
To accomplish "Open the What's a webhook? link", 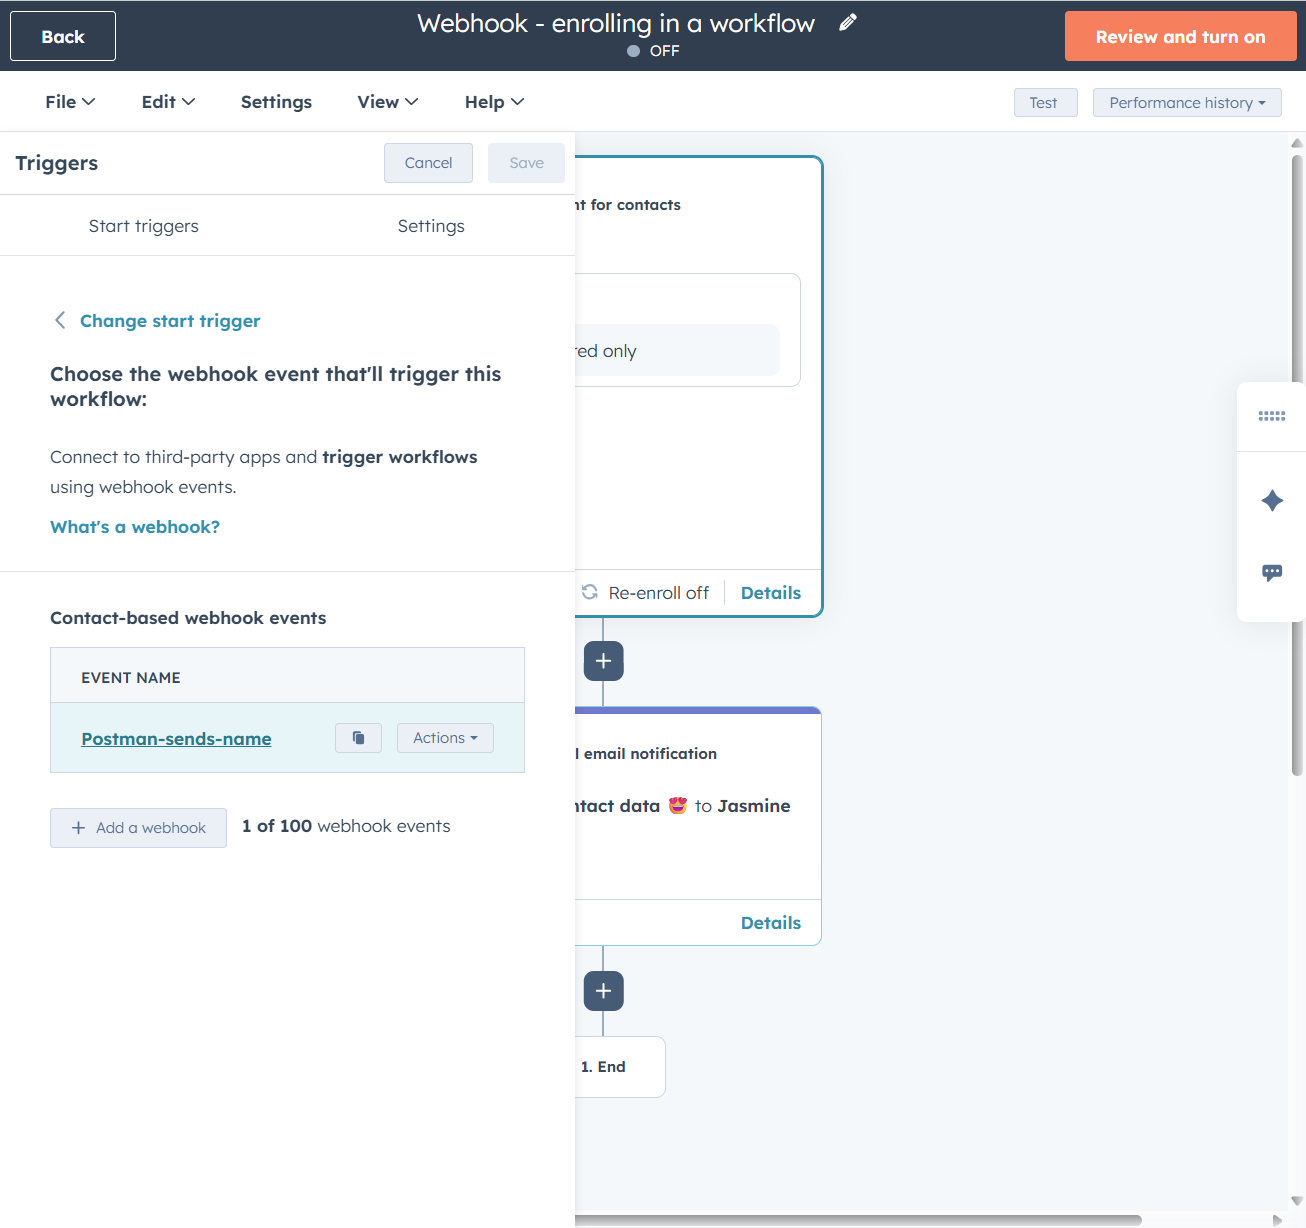I will pyautogui.click(x=134, y=526).
